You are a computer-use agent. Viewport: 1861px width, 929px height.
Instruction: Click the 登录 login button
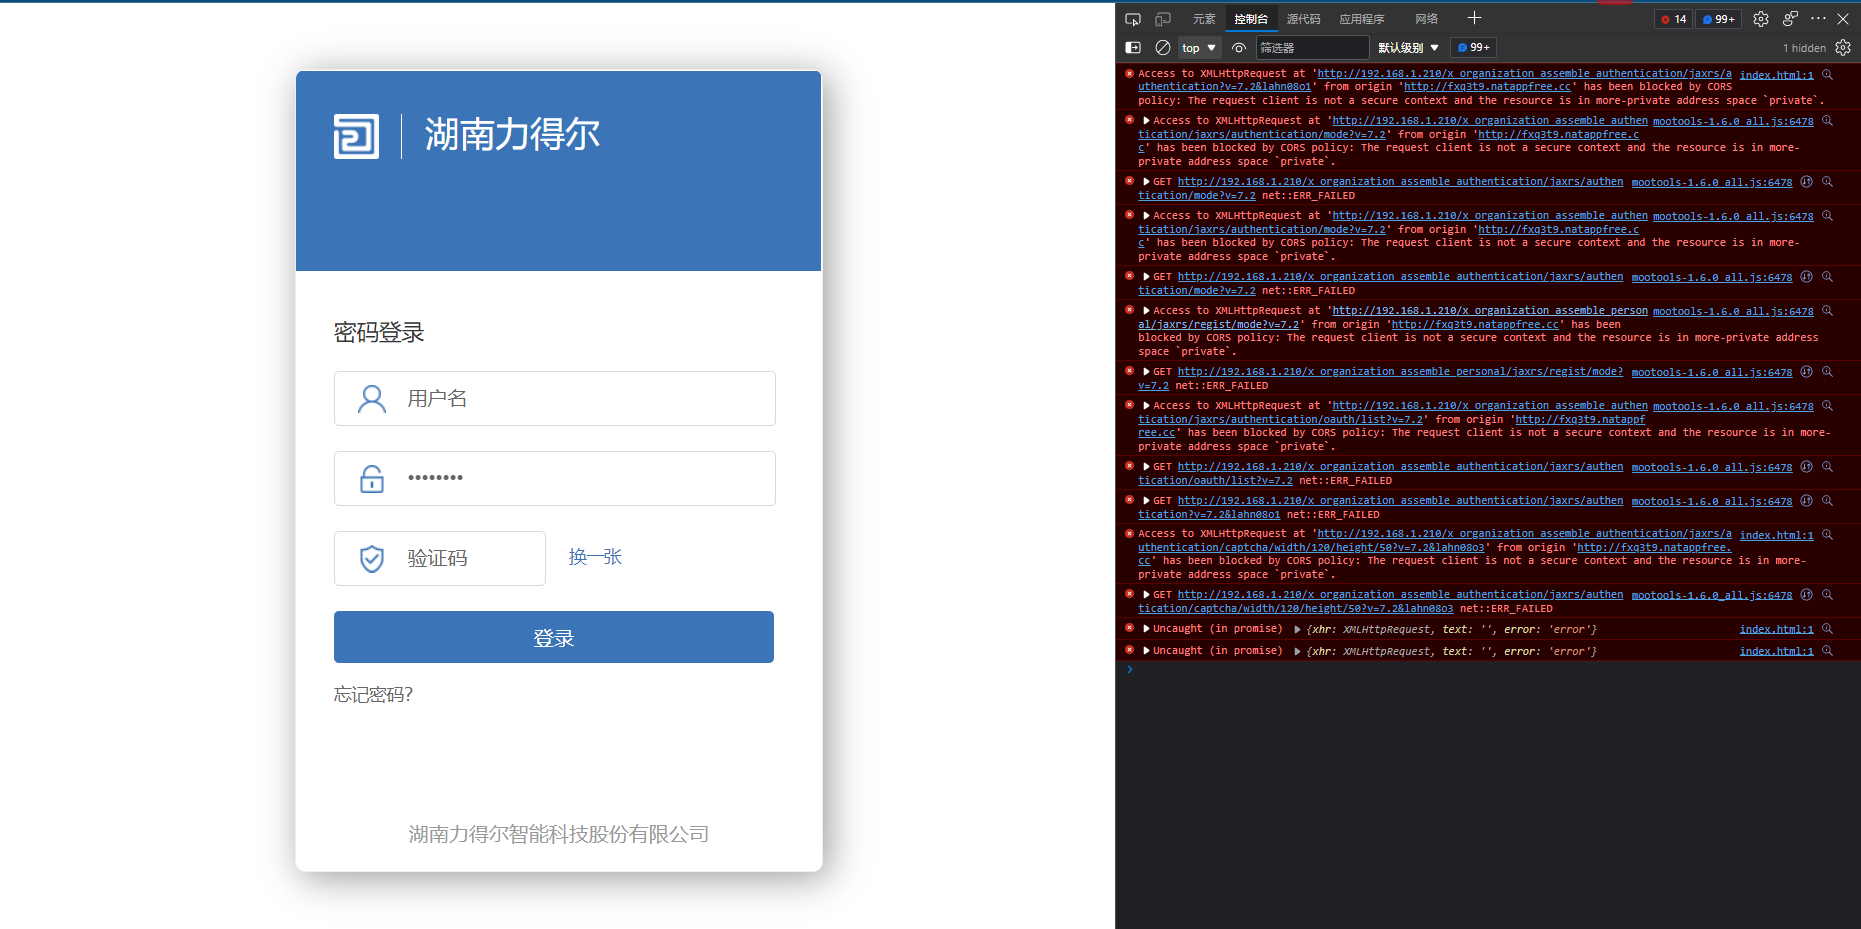(554, 637)
